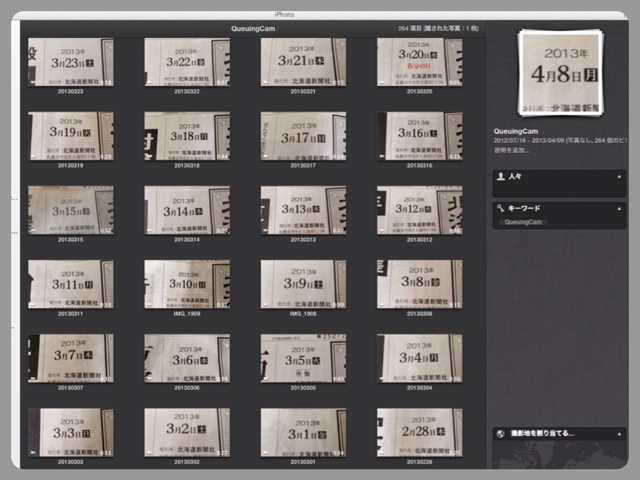Screen dimensions: 640x480
Task: Select the 3月18日 thumbnail
Action: point(187,136)
